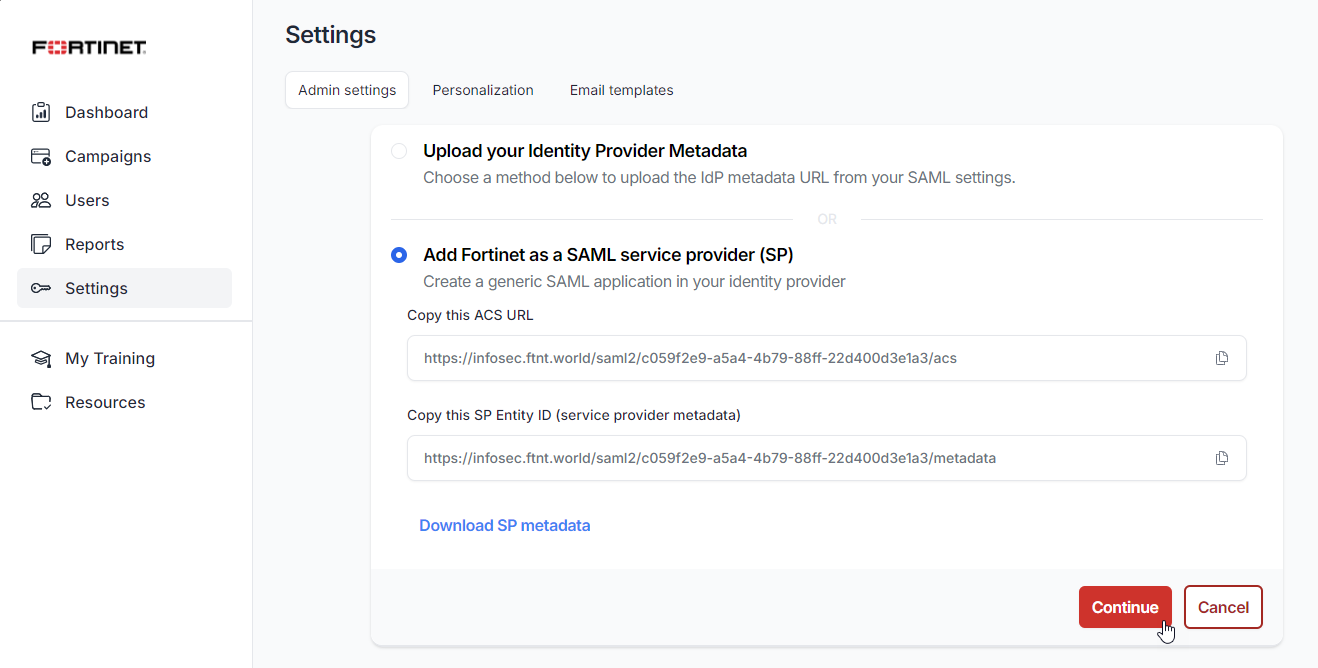Click the Users sidebar icon

[41, 200]
